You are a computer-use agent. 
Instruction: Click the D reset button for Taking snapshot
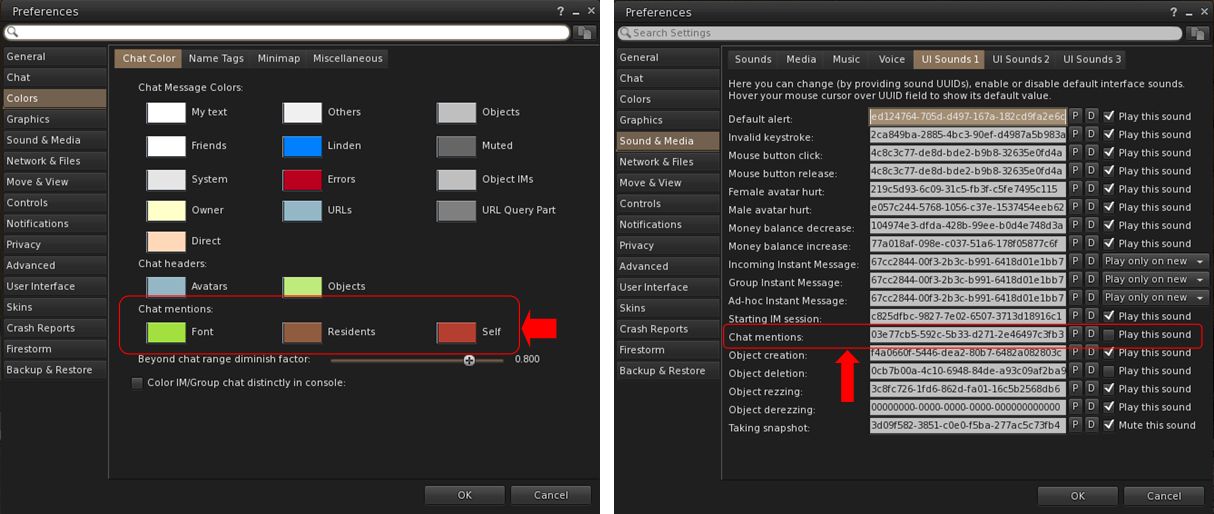tap(1091, 425)
